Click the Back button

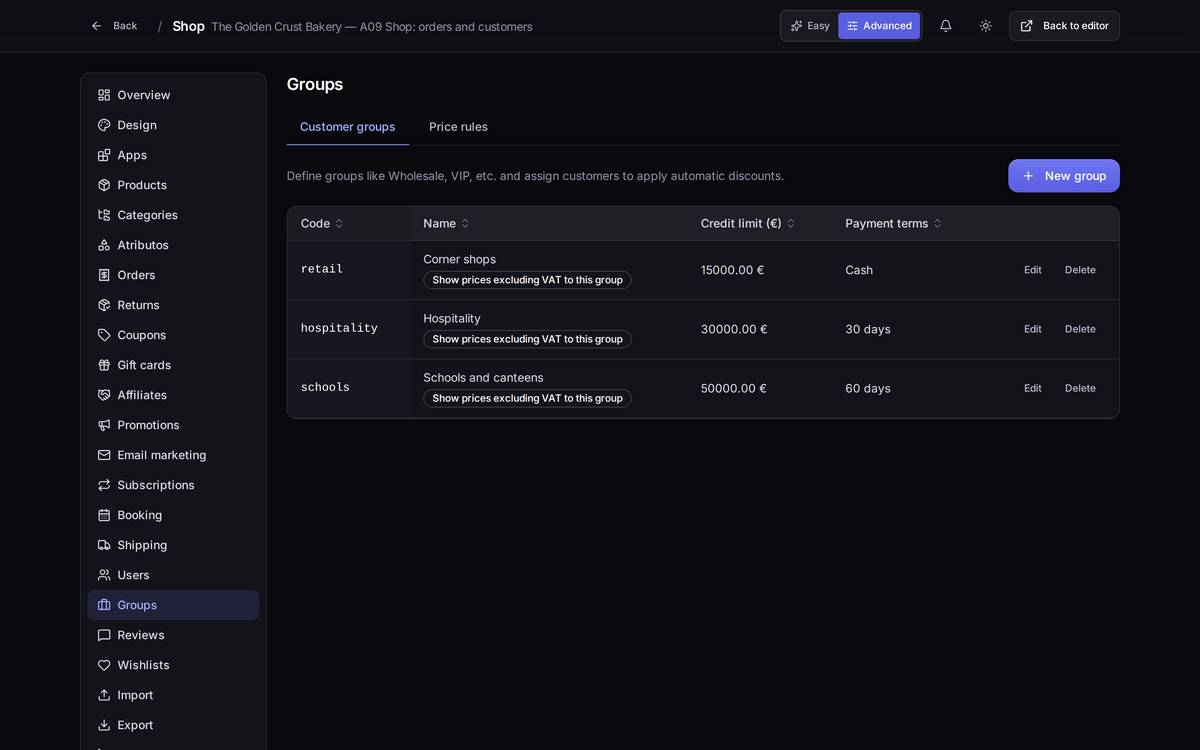tap(114, 26)
